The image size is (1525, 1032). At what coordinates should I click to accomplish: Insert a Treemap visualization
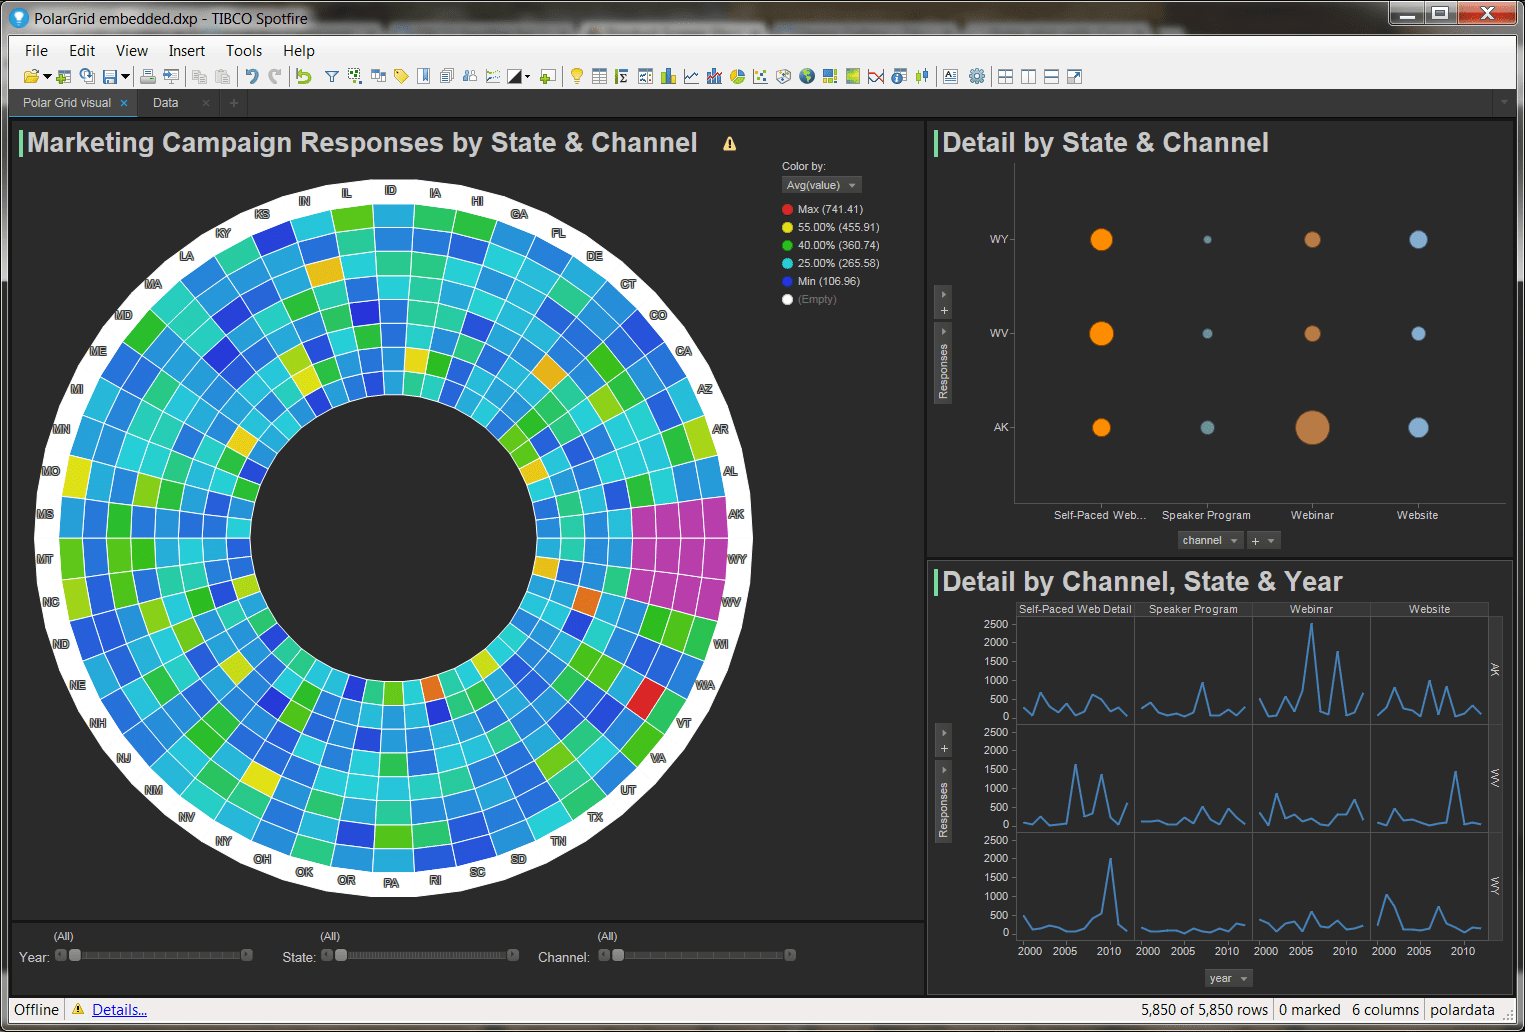point(829,76)
